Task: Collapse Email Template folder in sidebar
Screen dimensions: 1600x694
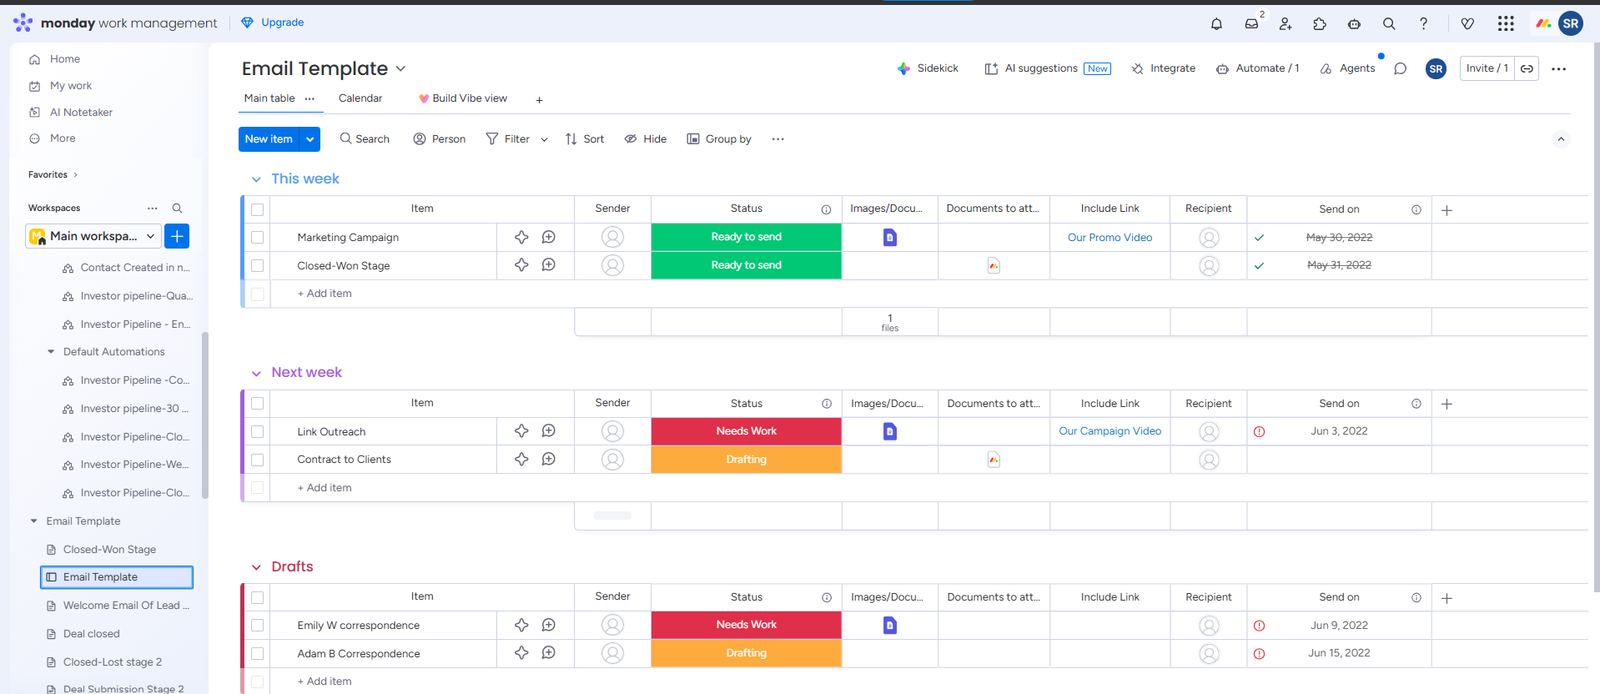Action: coord(34,521)
